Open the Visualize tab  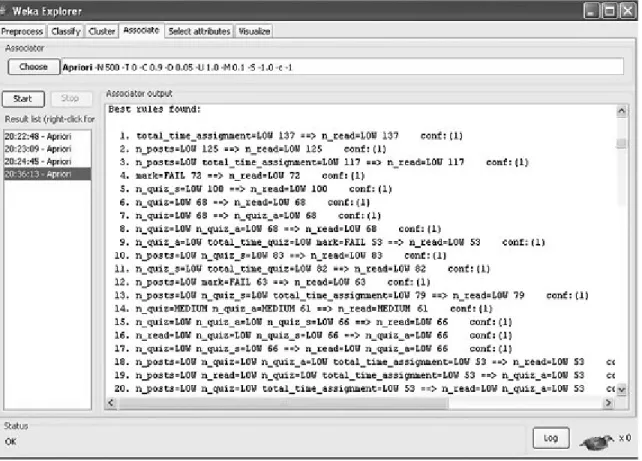pyautogui.click(x=254, y=32)
